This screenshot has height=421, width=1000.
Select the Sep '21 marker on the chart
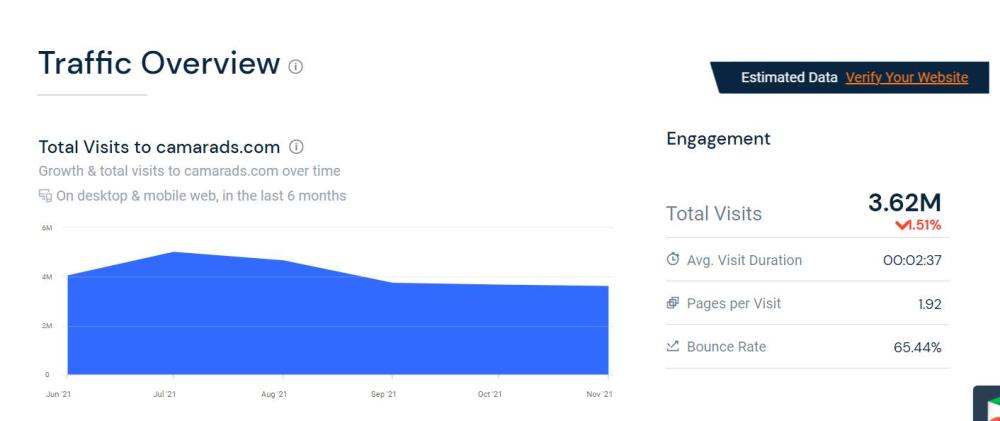click(x=384, y=395)
